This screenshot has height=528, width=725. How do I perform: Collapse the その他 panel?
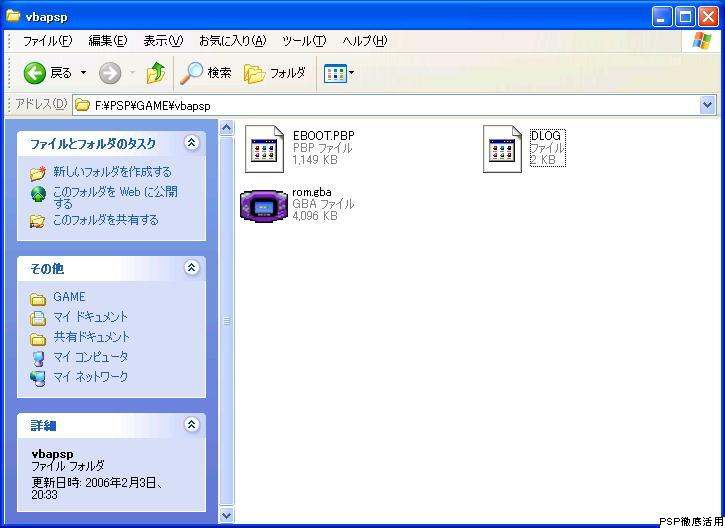click(x=192, y=267)
